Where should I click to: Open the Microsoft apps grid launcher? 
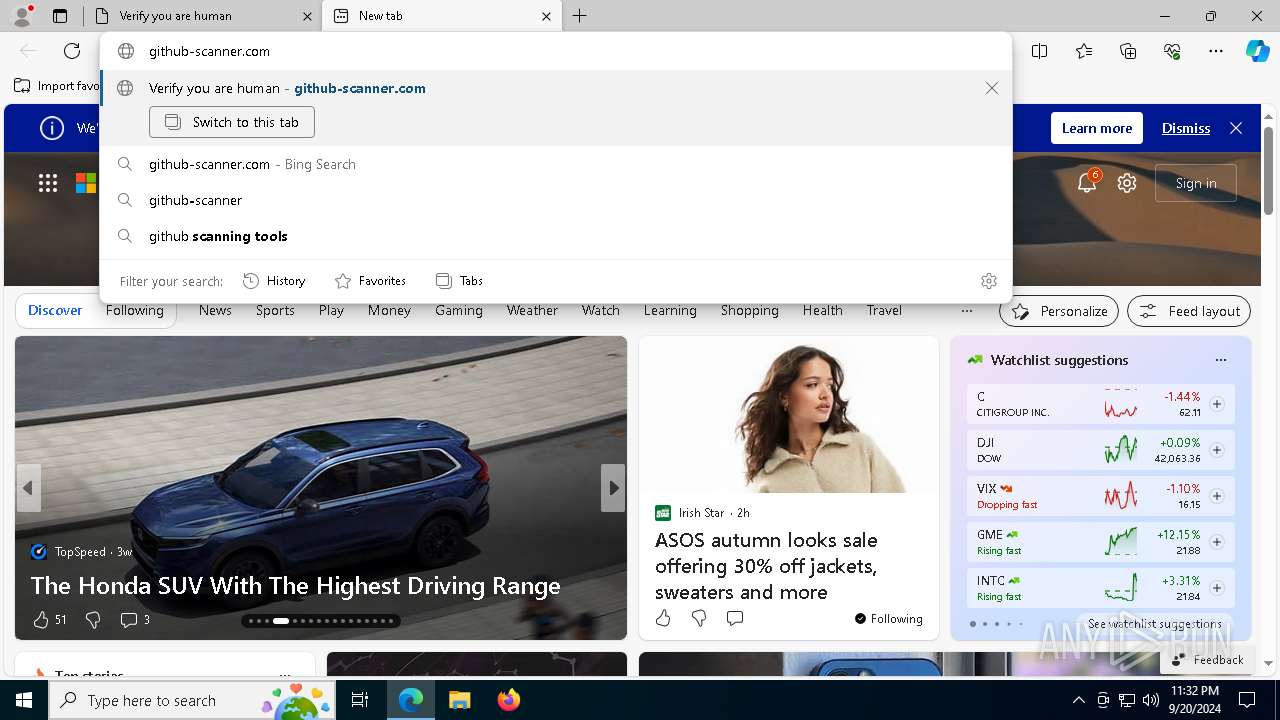[x=48, y=183]
